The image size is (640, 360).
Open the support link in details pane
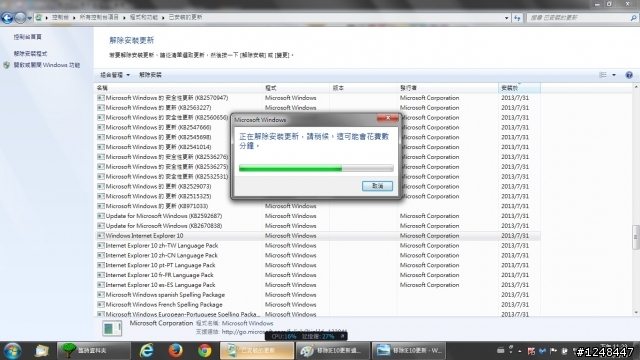click(x=284, y=332)
